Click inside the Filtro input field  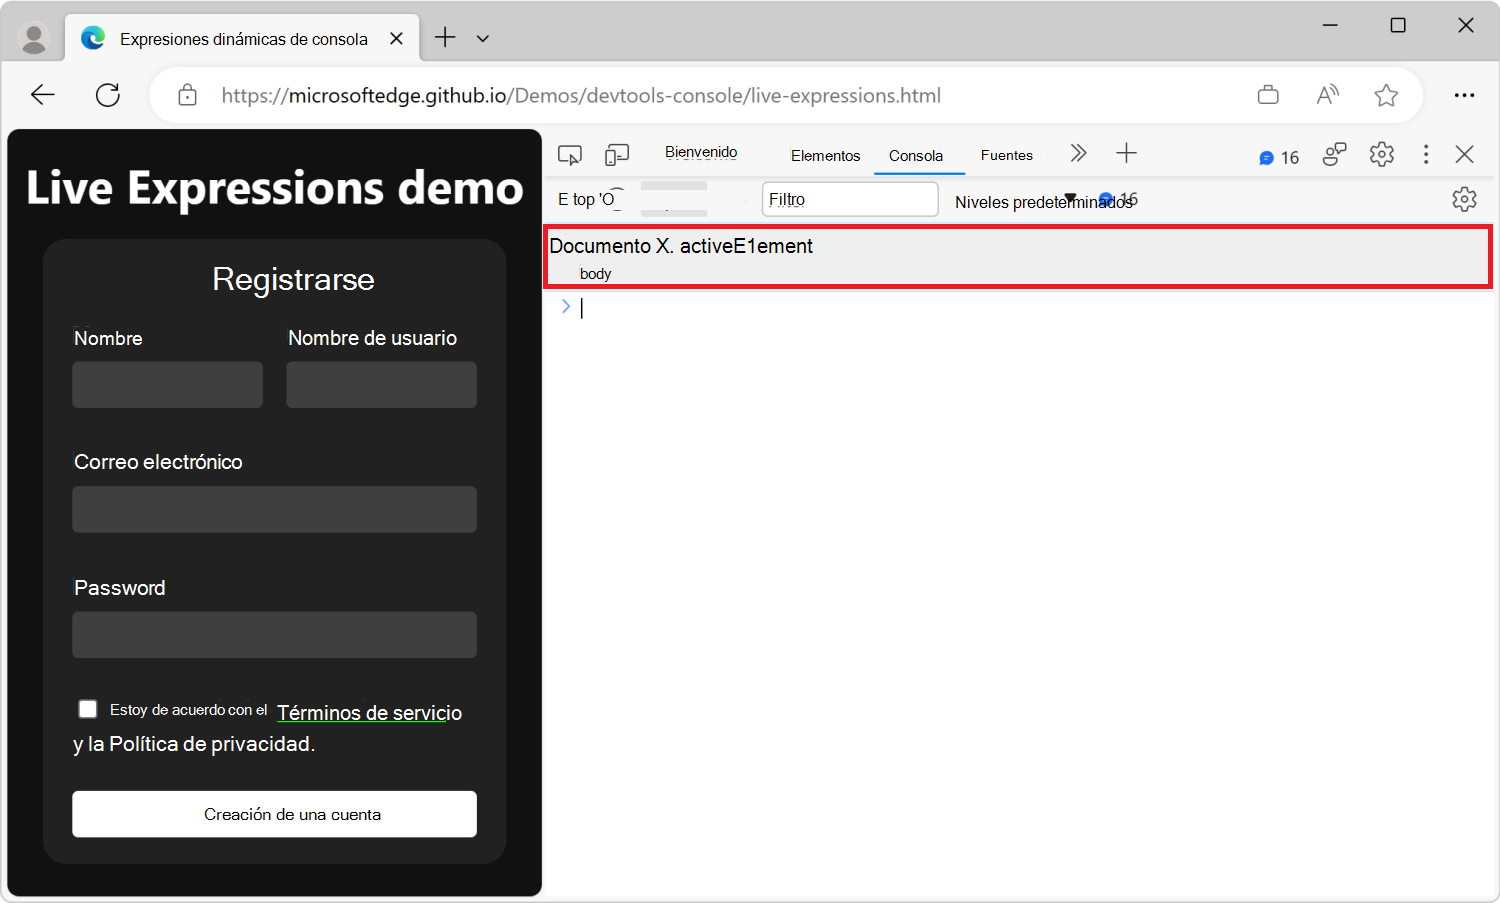(849, 198)
